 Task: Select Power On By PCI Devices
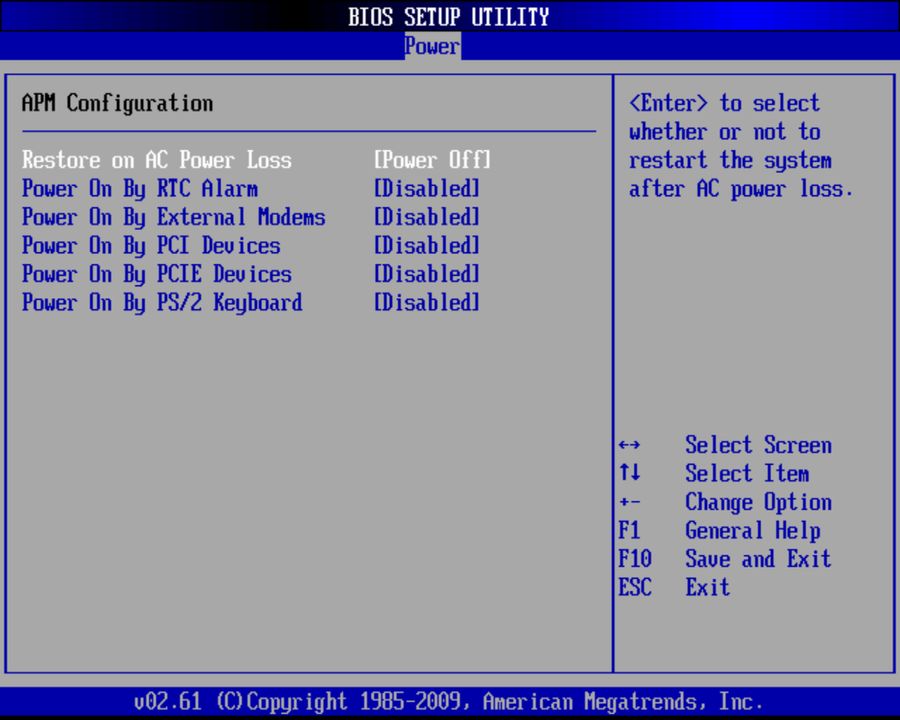click(x=151, y=246)
